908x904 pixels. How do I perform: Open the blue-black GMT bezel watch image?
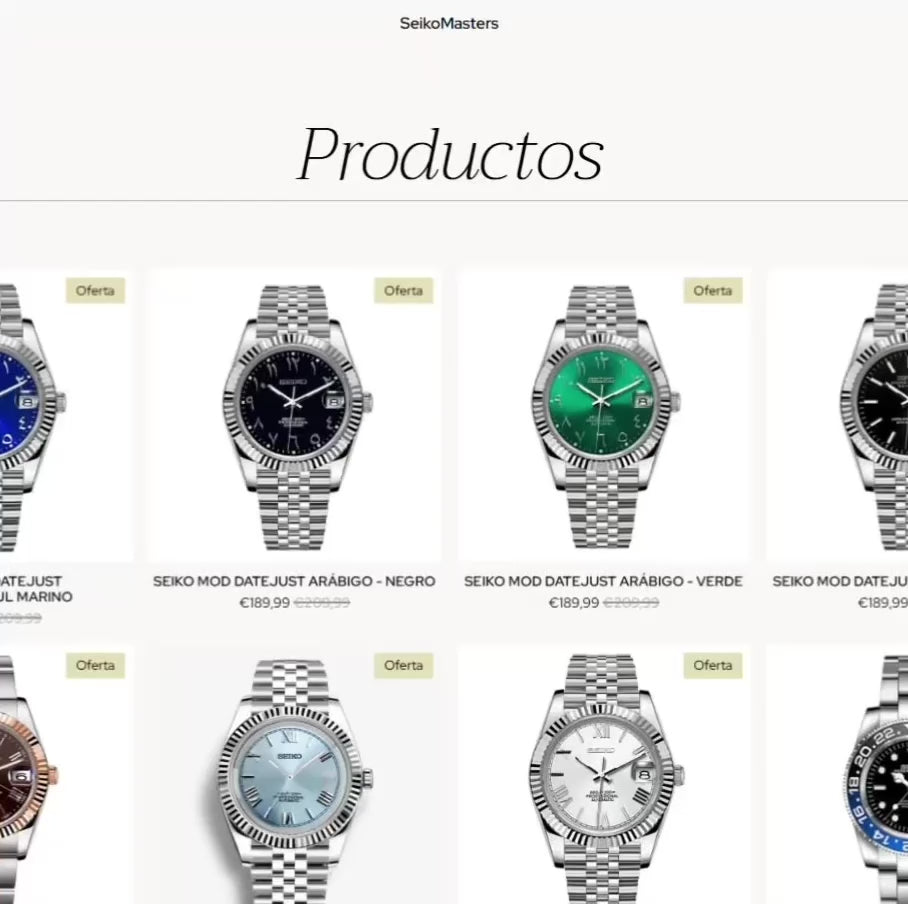(837, 775)
